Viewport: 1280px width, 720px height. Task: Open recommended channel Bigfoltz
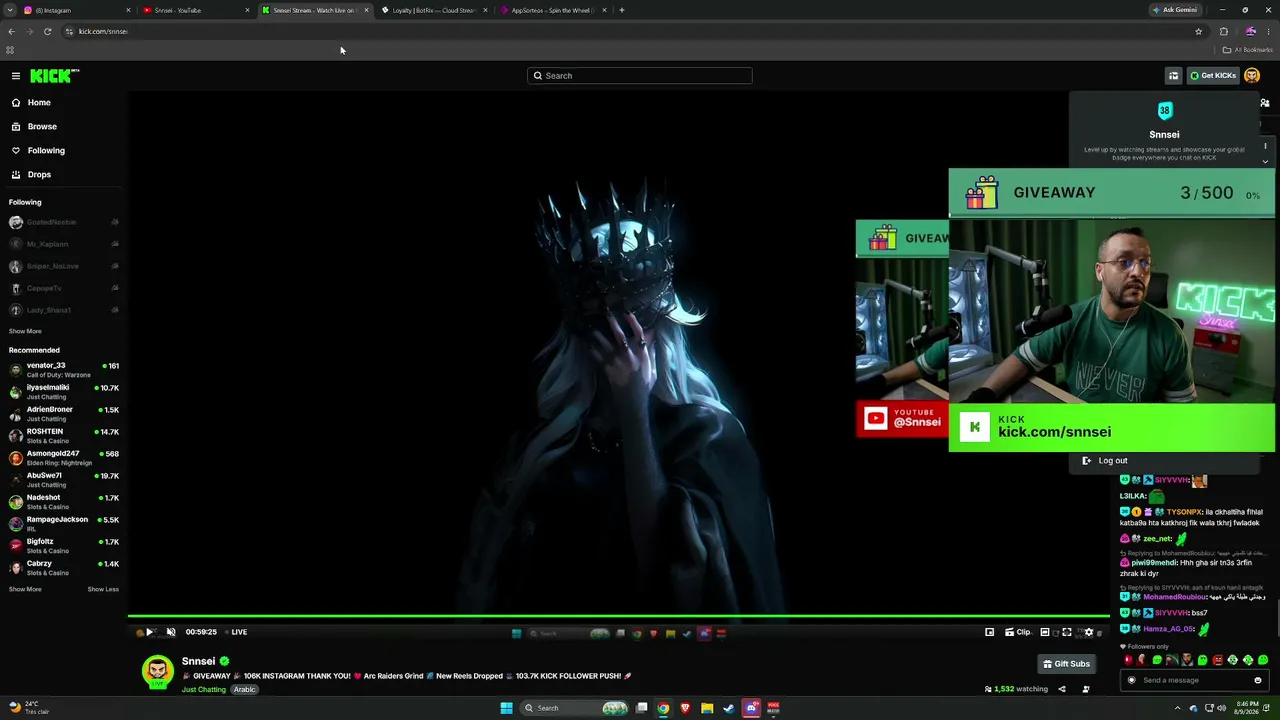[x=63, y=546]
